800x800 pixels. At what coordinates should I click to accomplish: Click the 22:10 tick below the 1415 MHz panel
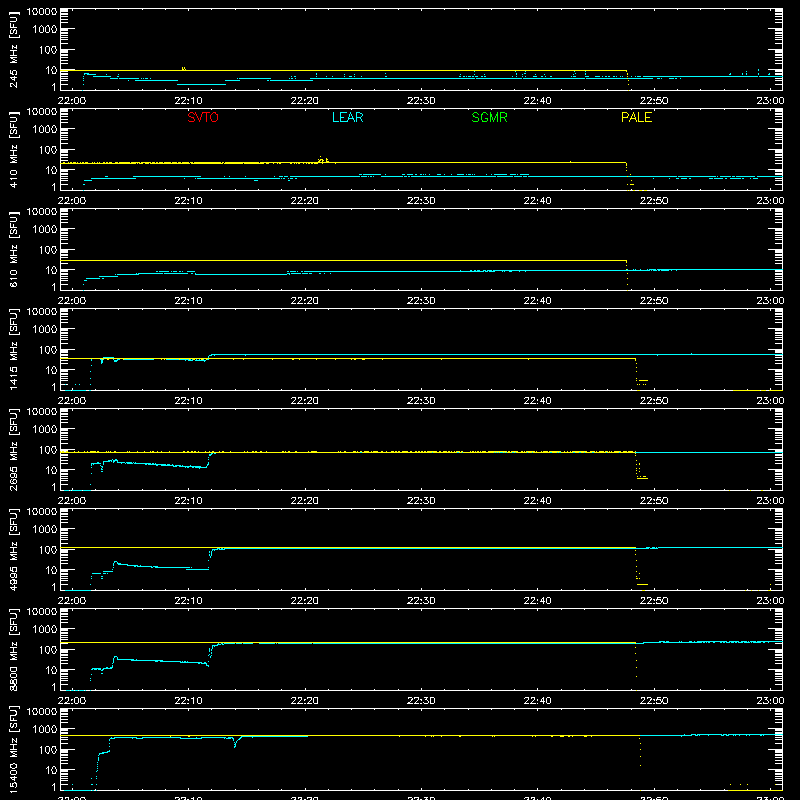point(188,401)
